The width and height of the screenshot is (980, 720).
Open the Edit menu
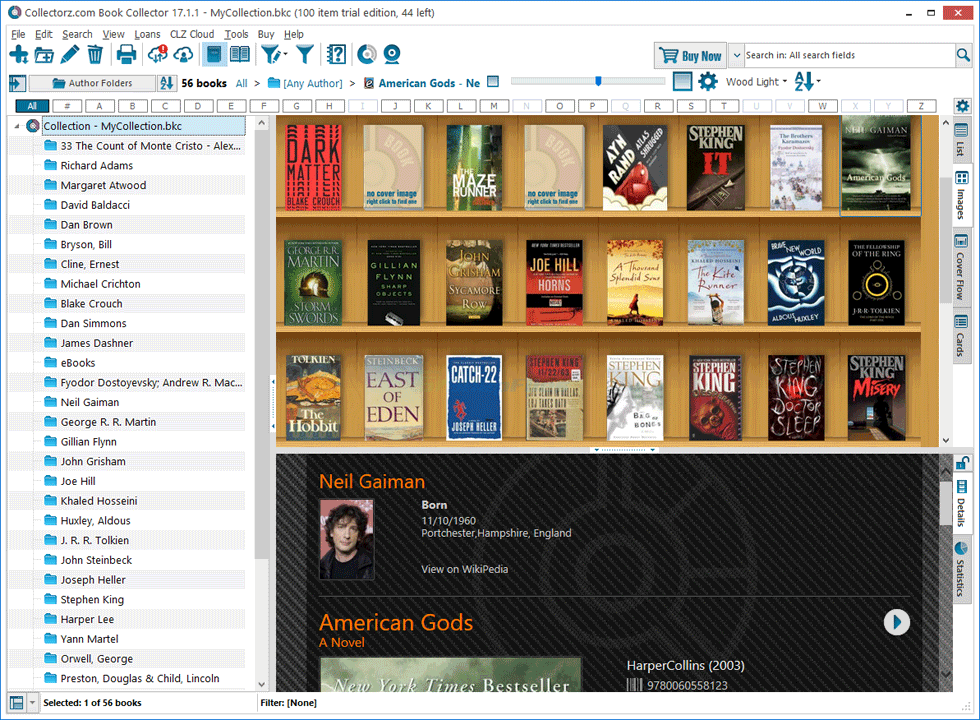43,34
